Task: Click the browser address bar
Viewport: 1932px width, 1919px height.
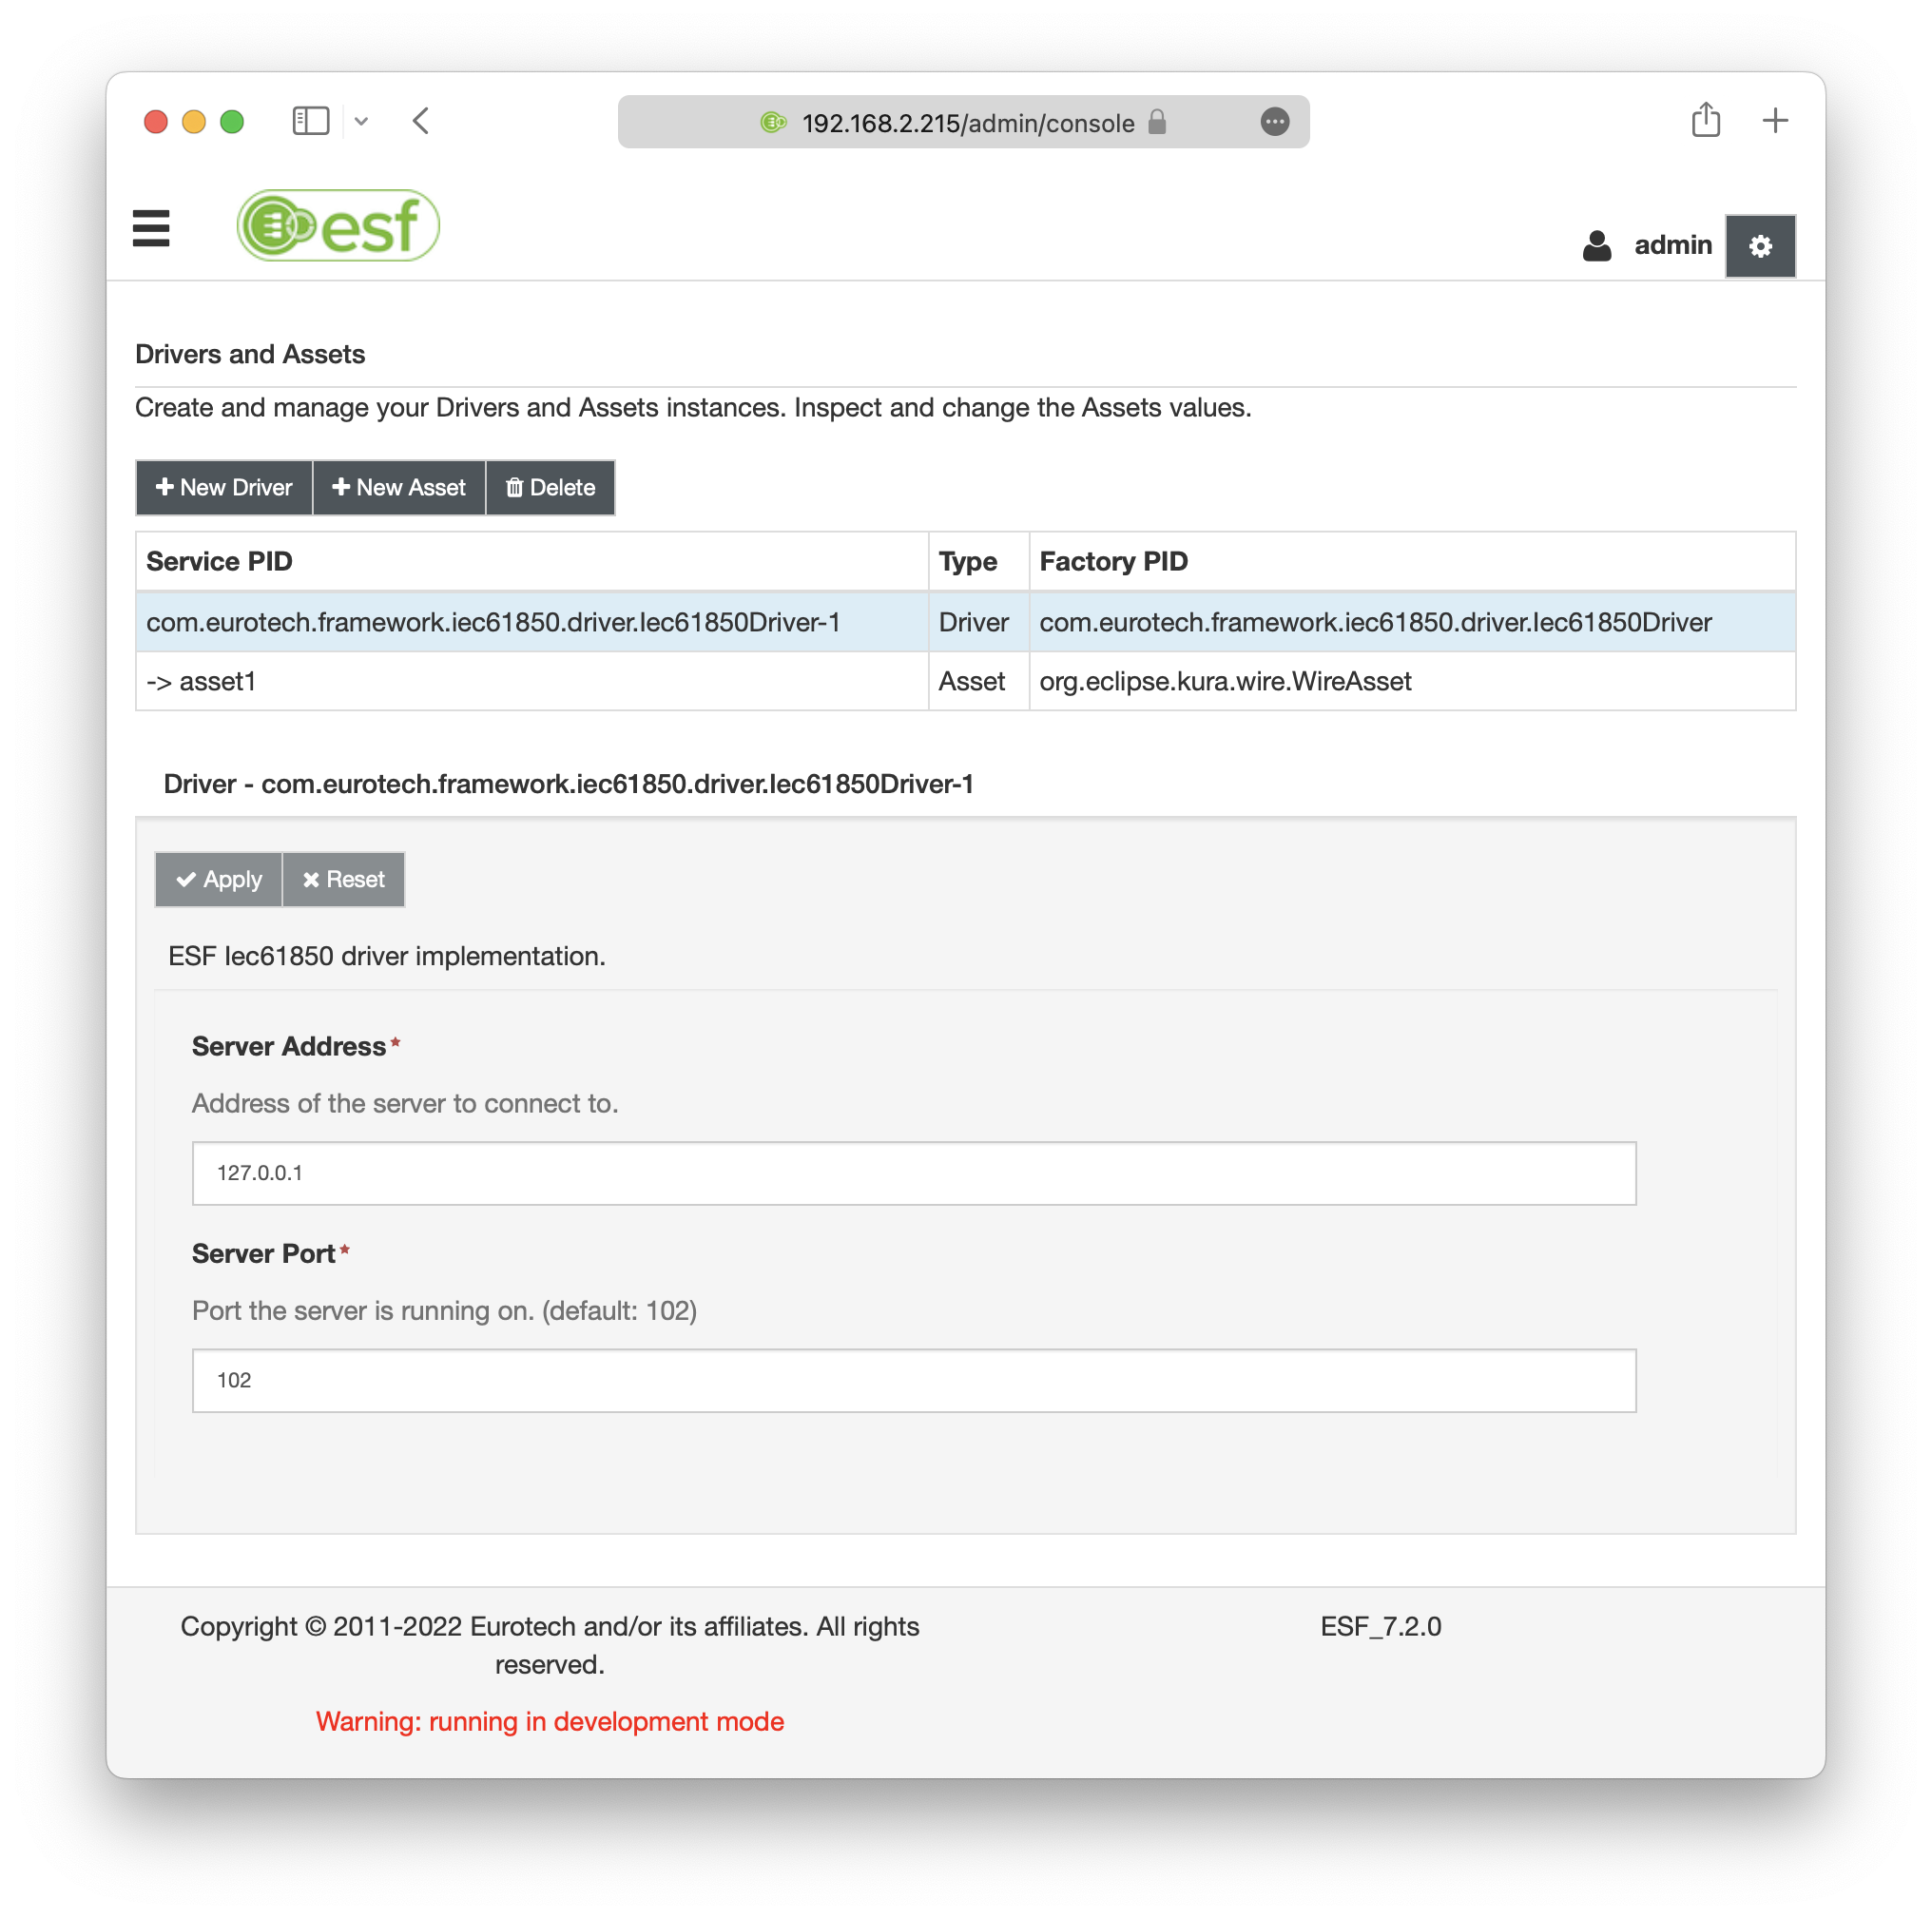Action: click(x=967, y=123)
